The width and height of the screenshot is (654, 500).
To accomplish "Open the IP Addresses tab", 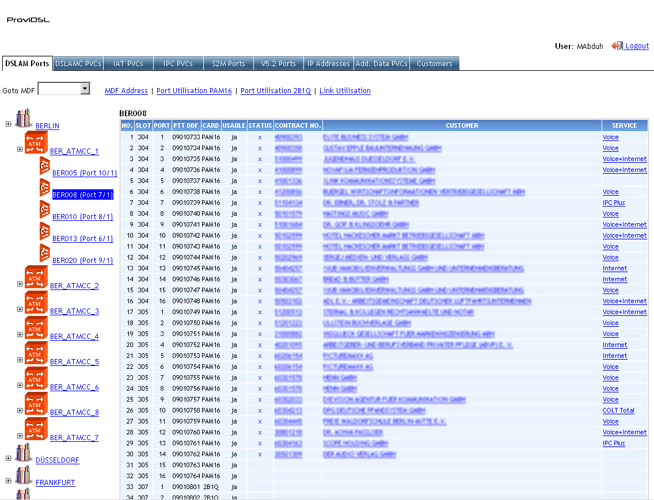I will pos(327,64).
